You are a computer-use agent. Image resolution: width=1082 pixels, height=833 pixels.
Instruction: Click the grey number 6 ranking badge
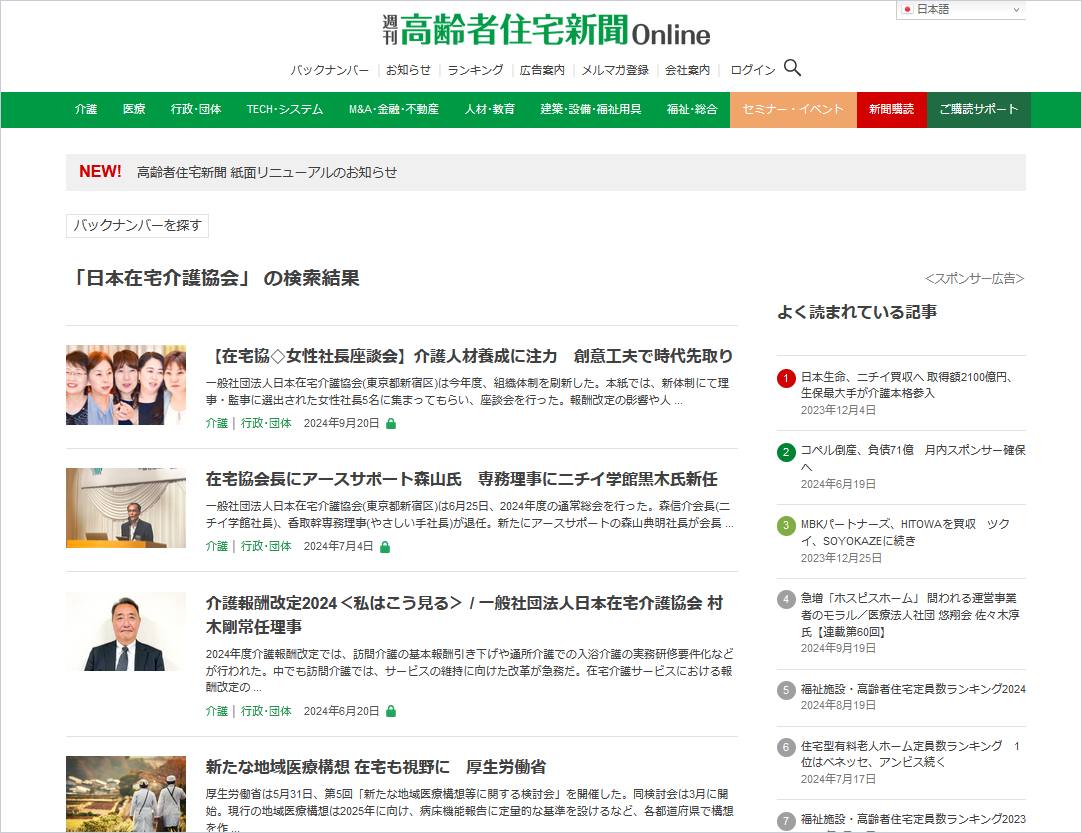click(786, 747)
